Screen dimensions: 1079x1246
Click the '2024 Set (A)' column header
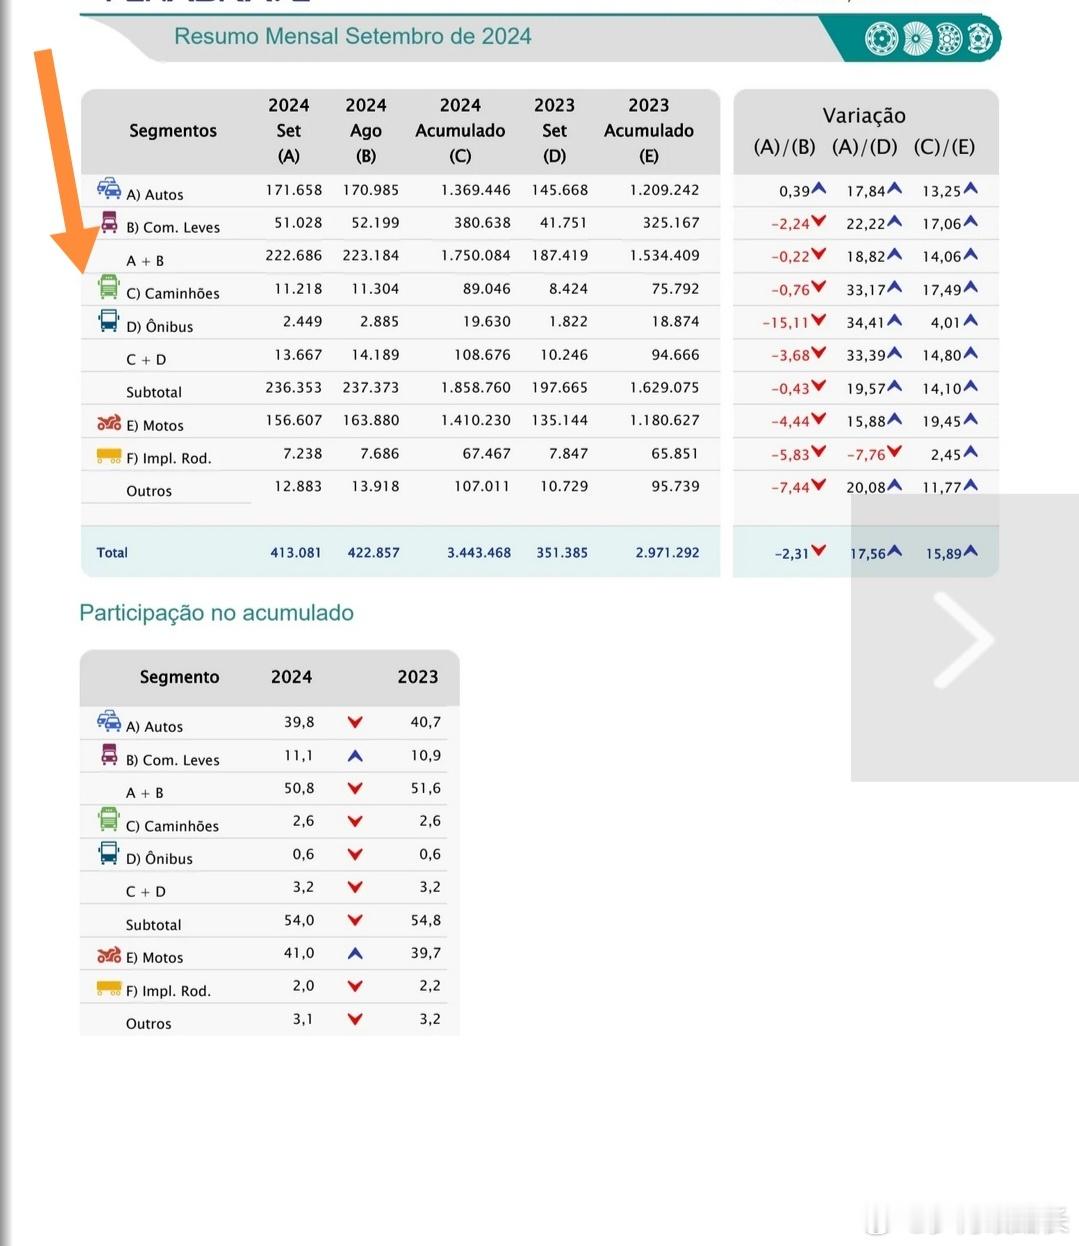click(x=289, y=130)
